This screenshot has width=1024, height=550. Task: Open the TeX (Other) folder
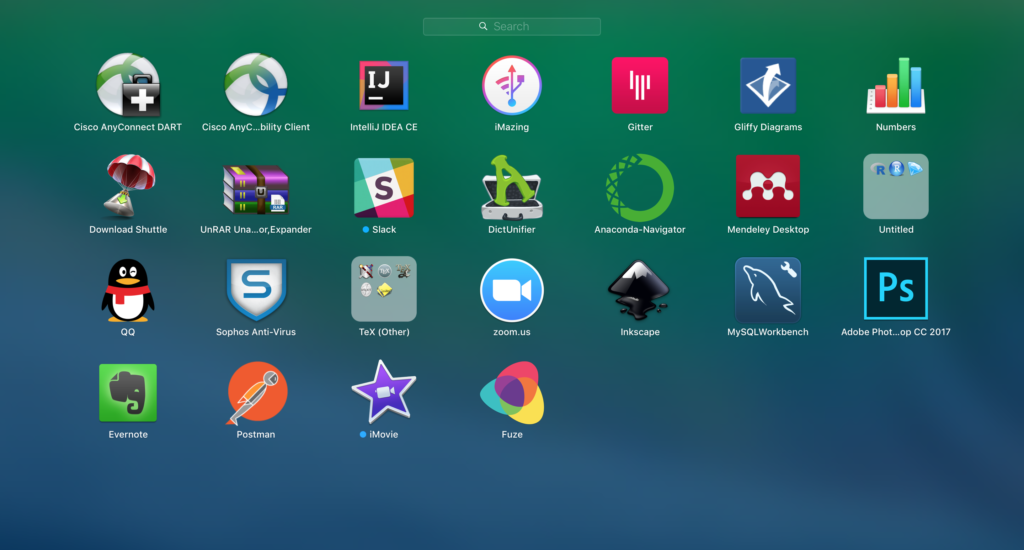click(x=384, y=289)
